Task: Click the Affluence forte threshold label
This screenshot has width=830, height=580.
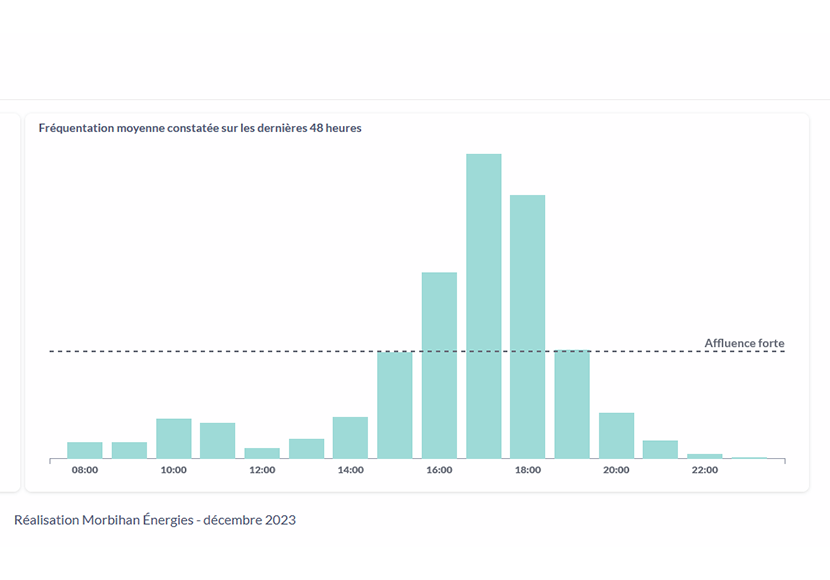Action: coord(744,343)
